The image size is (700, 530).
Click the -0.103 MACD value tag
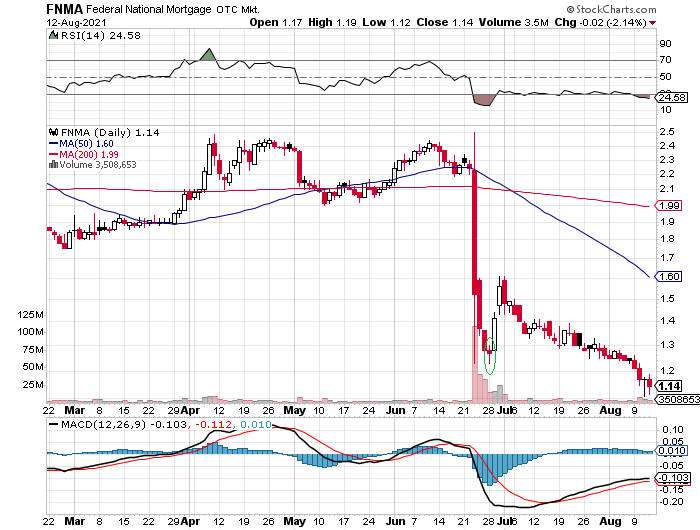673,478
